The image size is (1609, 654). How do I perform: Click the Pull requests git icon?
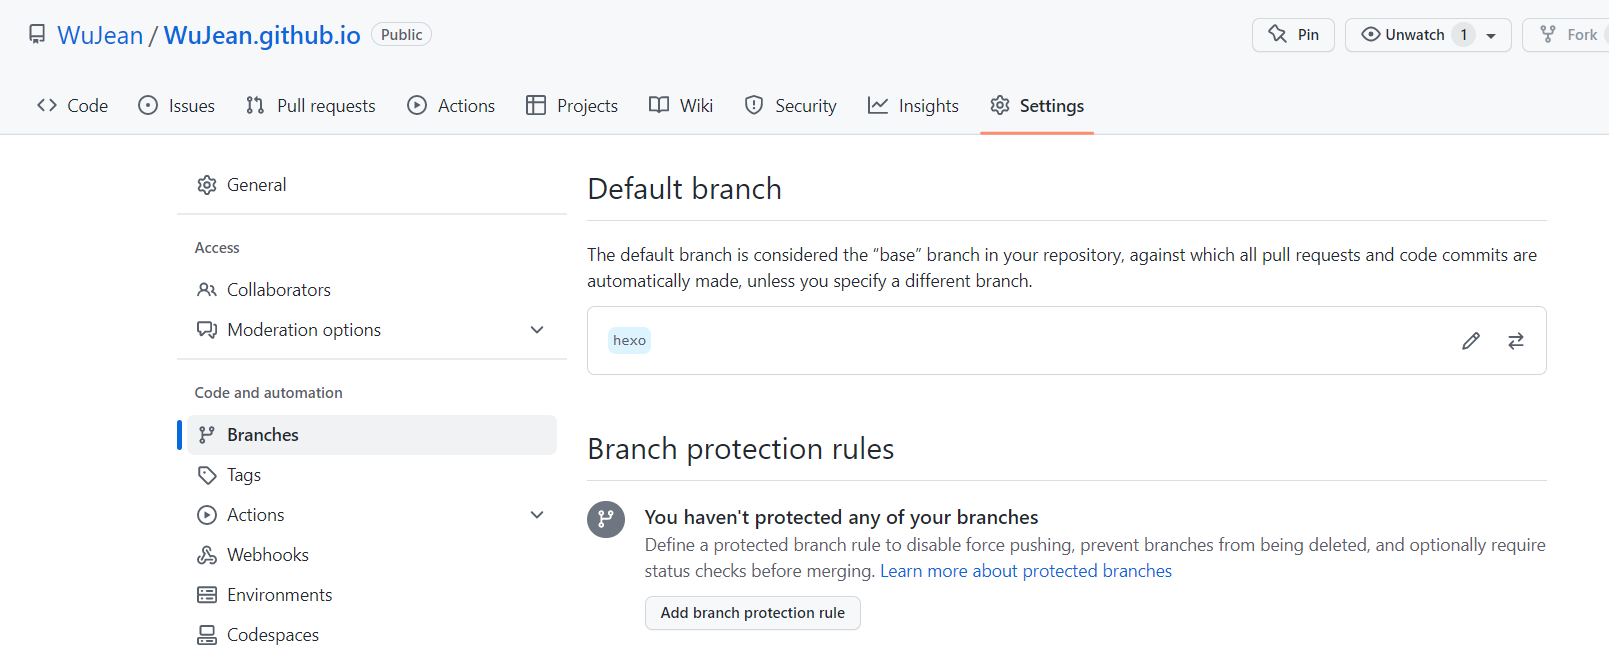255,105
